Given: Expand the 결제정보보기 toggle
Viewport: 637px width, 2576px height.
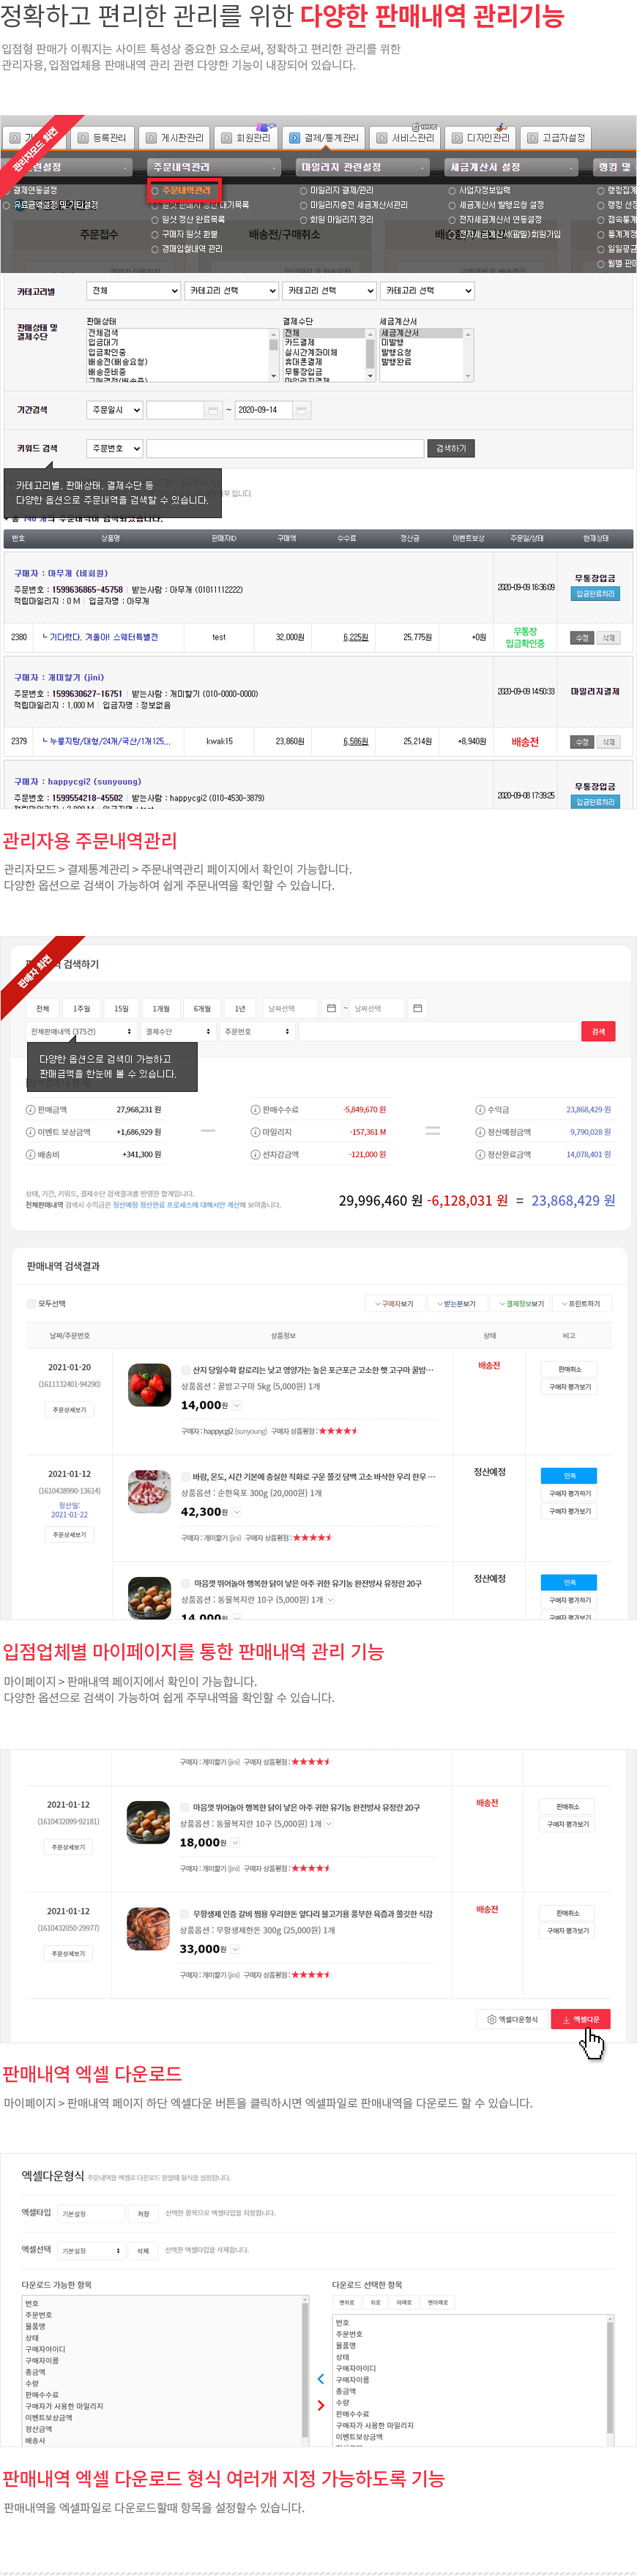Looking at the screenshot, I should [521, 1304].
